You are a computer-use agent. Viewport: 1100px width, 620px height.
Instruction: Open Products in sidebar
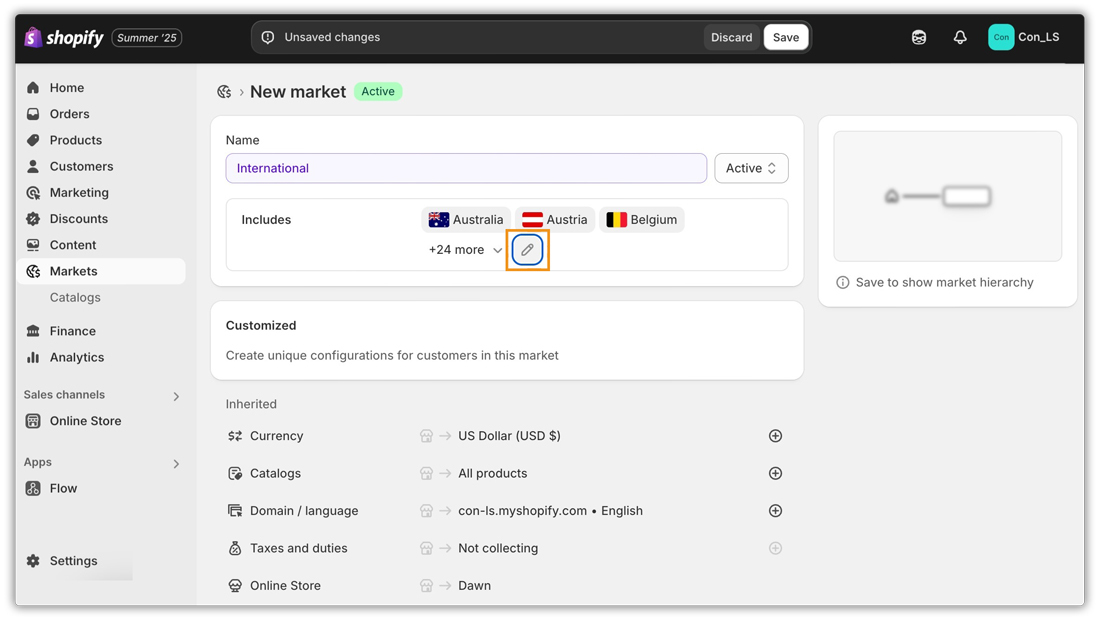tap(101, 140)
